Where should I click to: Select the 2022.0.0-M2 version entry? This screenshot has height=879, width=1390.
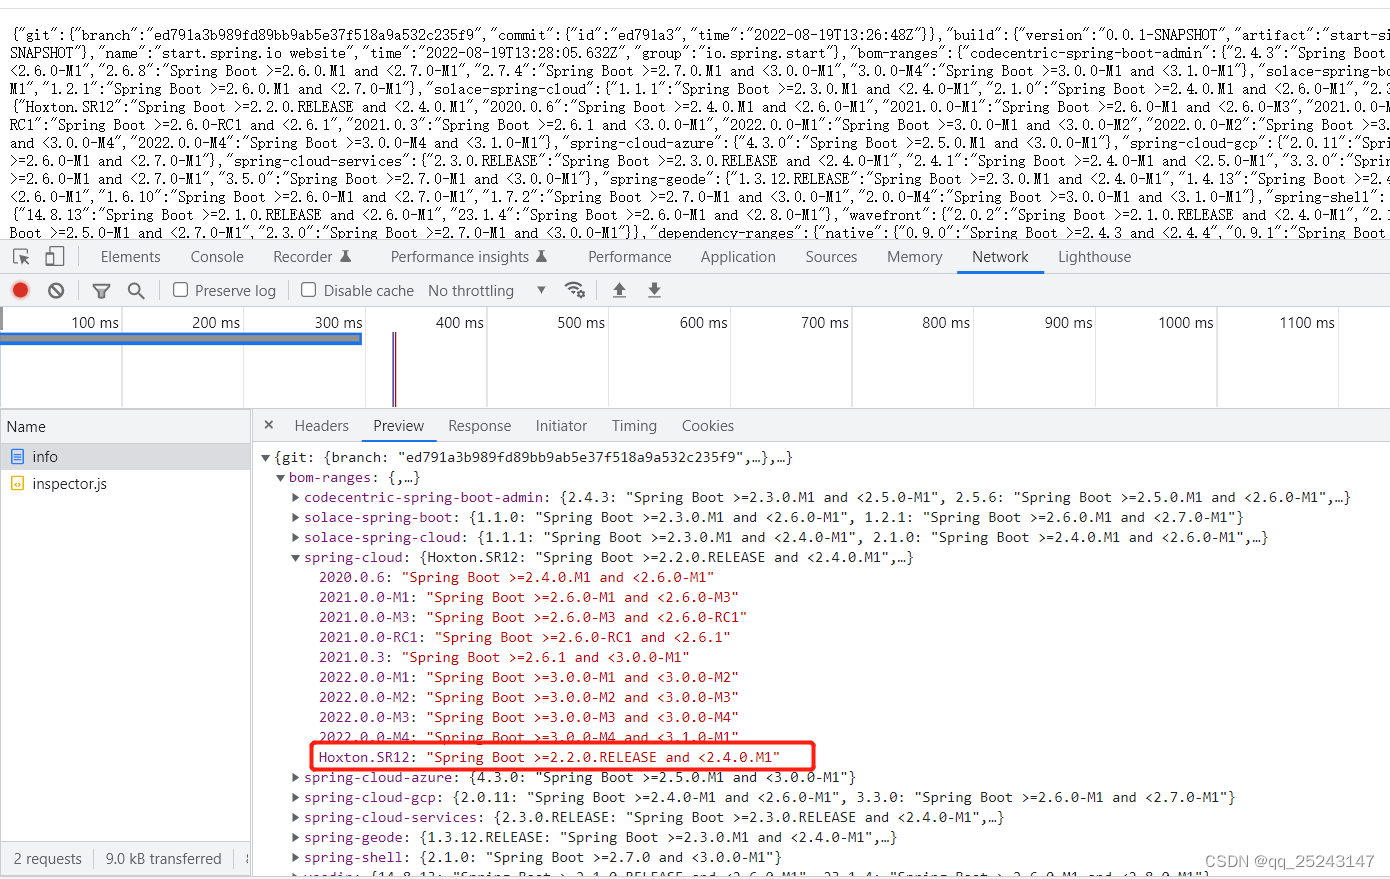point(528,697)
